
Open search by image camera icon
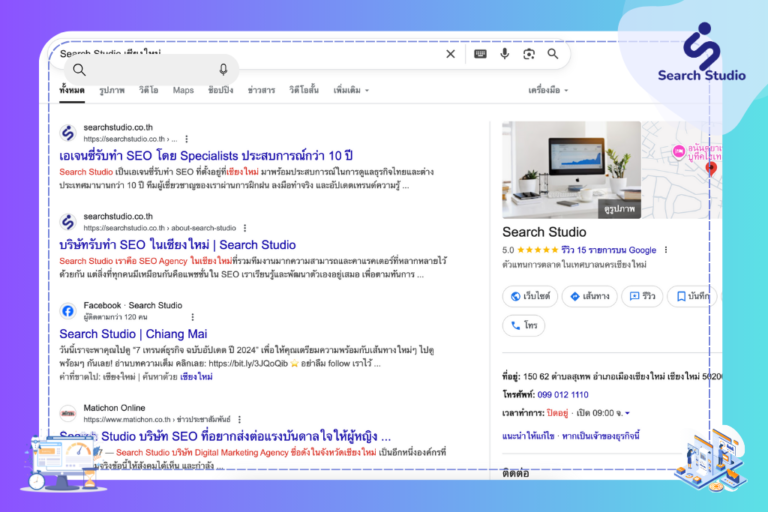click(x=528, y=54)
